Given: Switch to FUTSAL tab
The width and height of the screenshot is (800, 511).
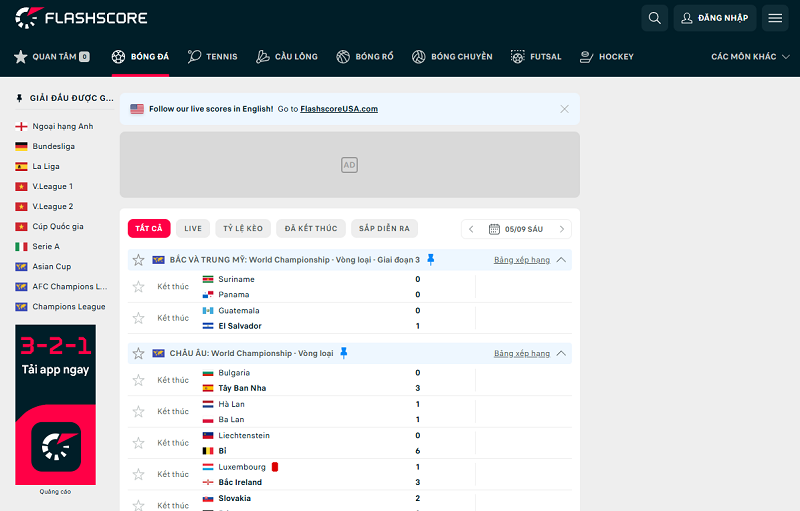Looking at the screenshot, I should pyautogui.click(x=536, y=57).
